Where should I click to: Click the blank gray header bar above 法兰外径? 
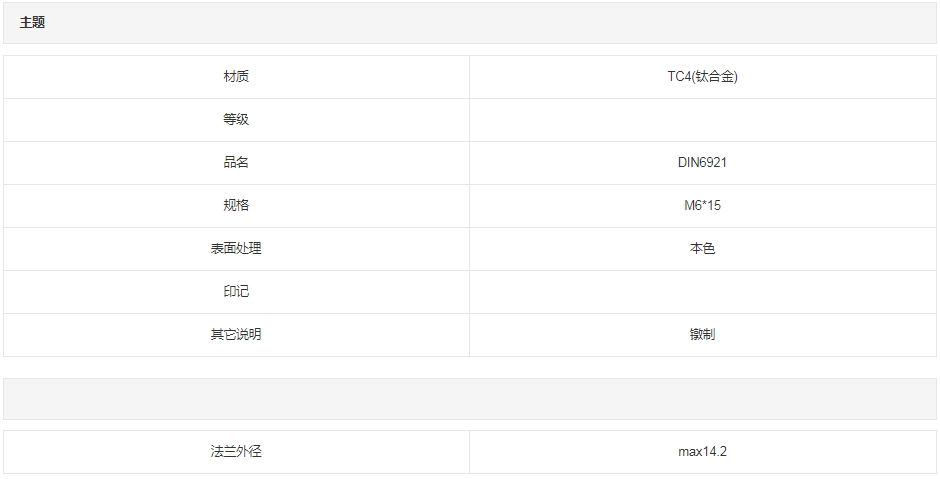(x=470, y=399)
